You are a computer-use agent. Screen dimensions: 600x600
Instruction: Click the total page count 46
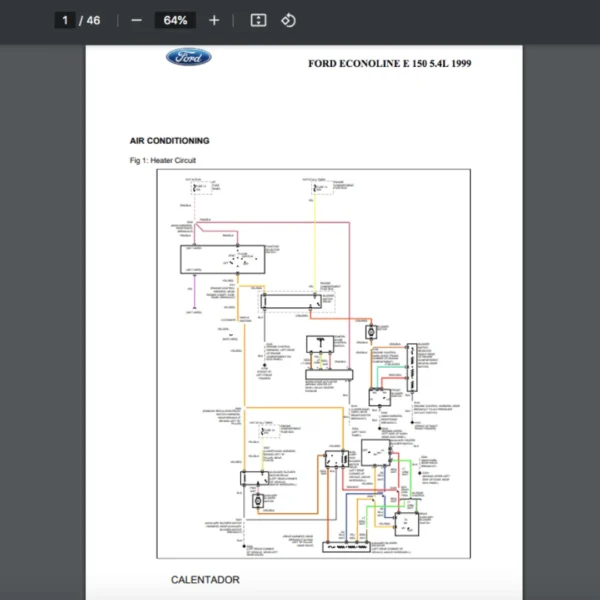(93, 20)
